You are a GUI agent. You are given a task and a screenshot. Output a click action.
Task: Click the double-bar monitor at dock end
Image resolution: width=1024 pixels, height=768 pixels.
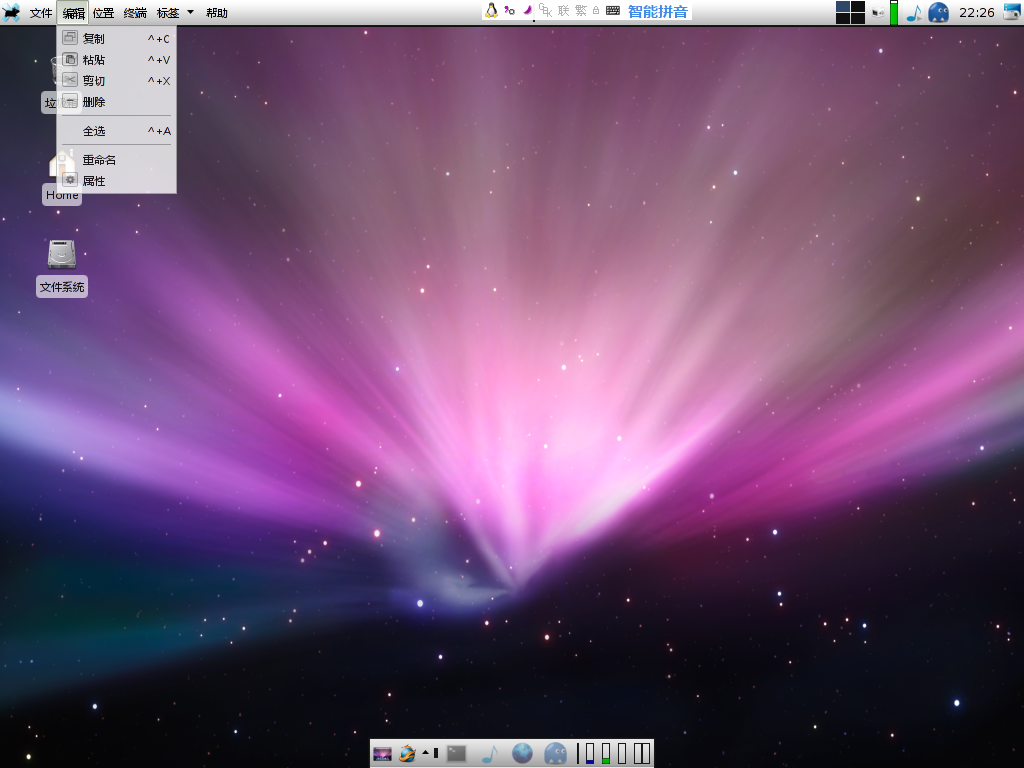643,754
